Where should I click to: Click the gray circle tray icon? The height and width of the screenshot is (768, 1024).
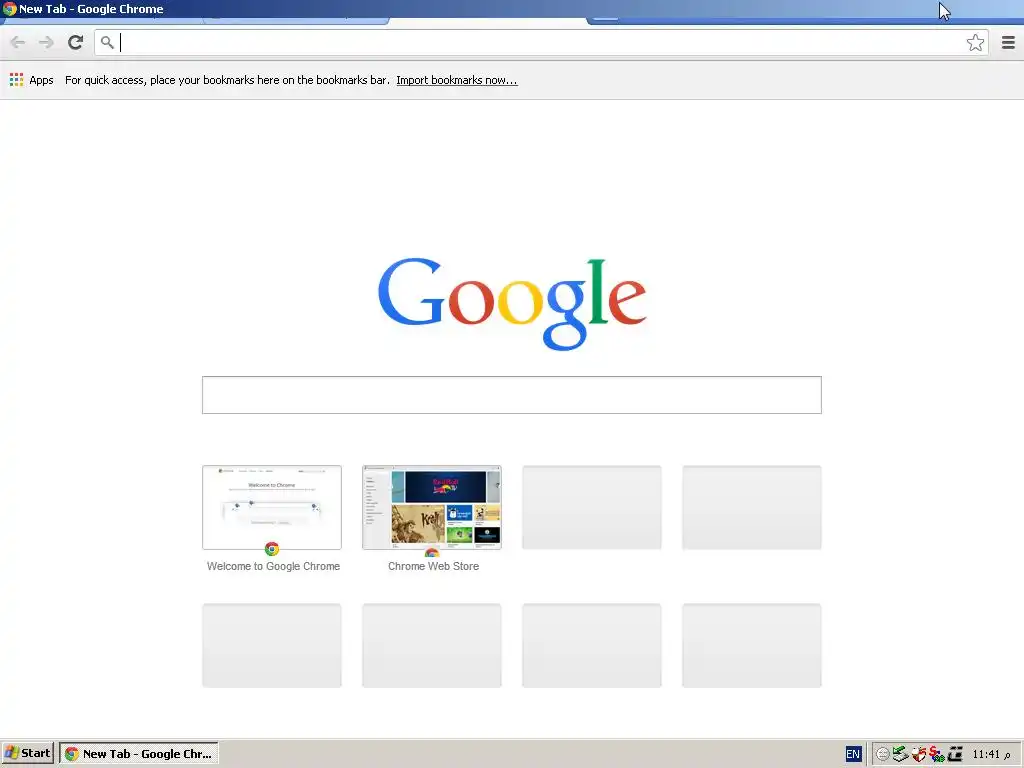882,754
